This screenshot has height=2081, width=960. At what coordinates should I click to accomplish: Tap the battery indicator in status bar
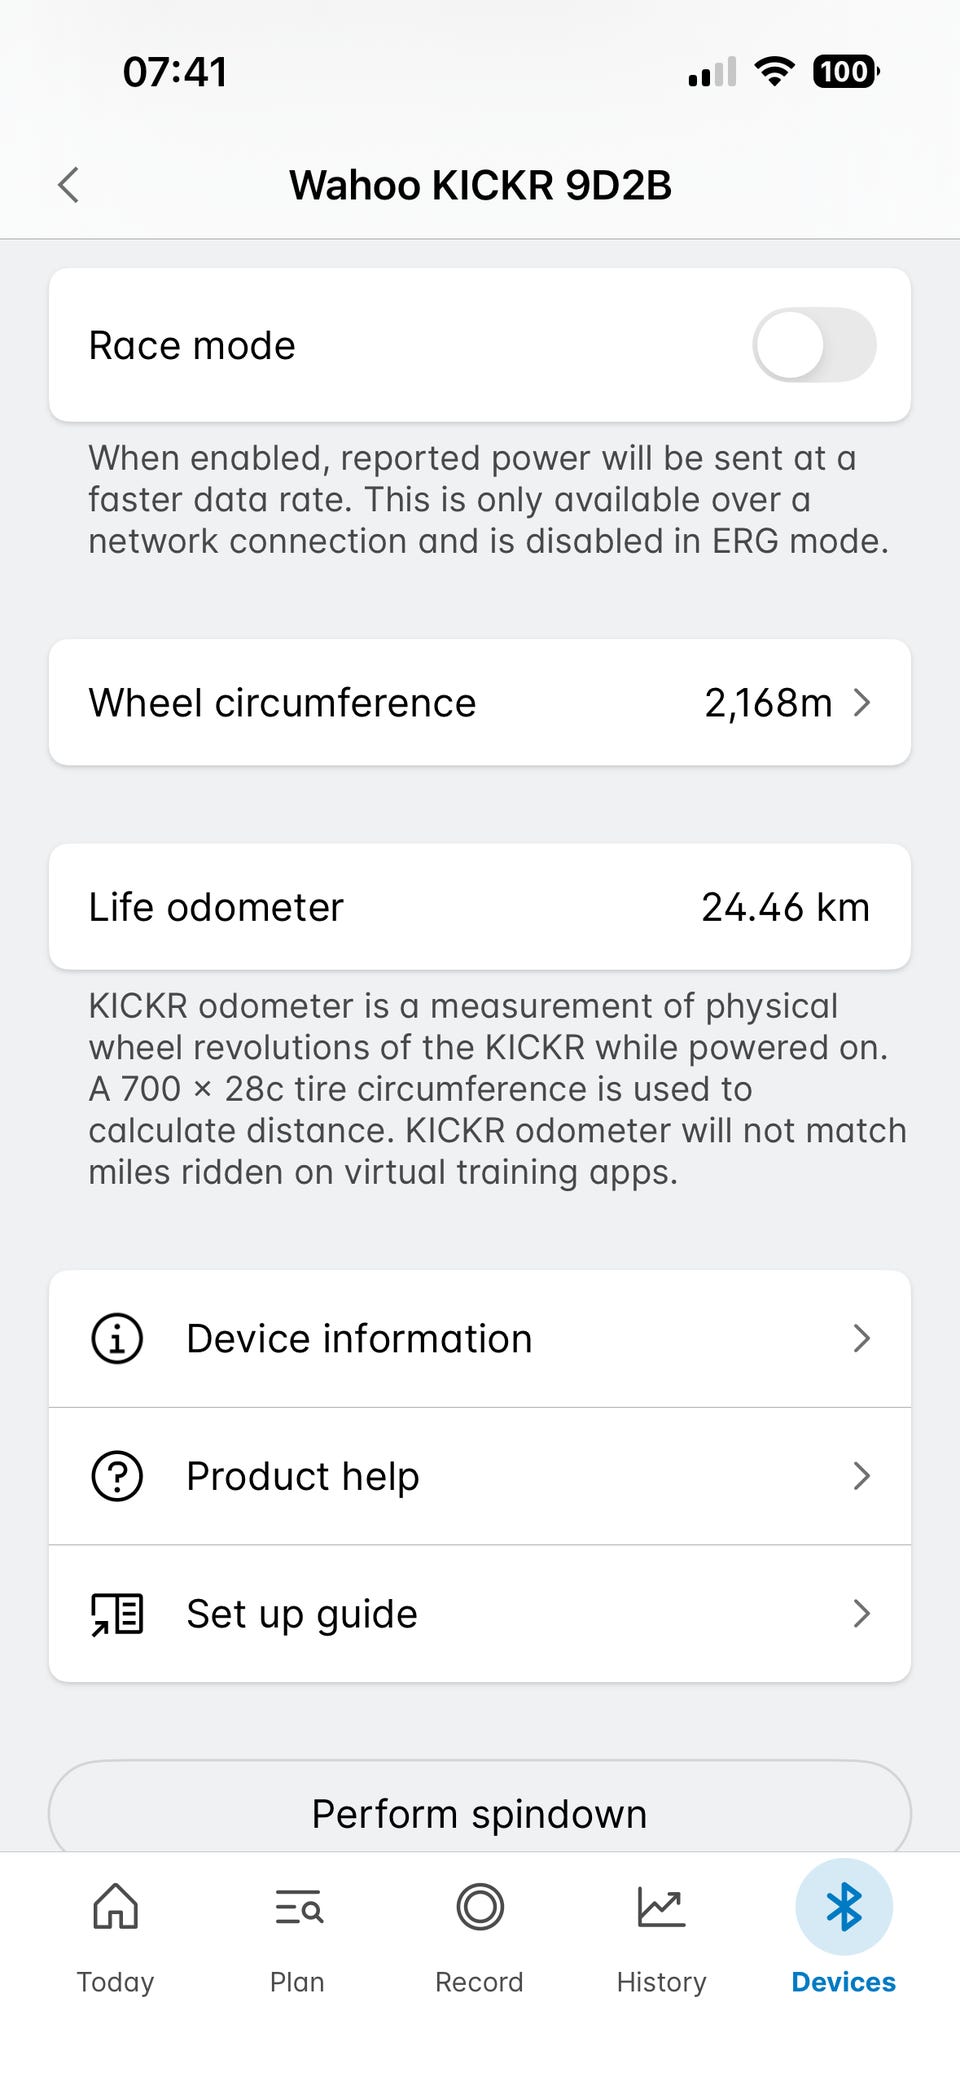click(x=846, y=72)
